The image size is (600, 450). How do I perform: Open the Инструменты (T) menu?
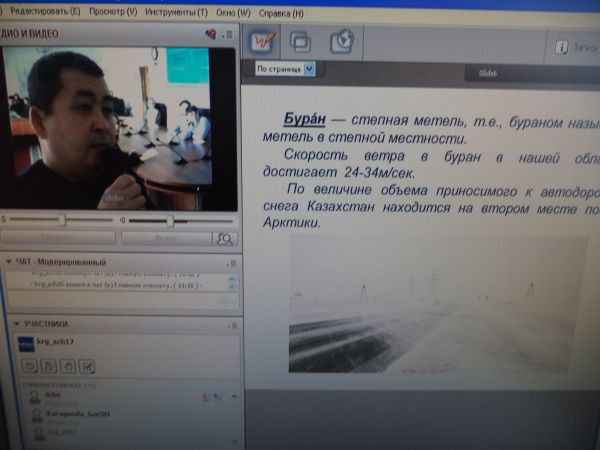(x=178, y=11)
